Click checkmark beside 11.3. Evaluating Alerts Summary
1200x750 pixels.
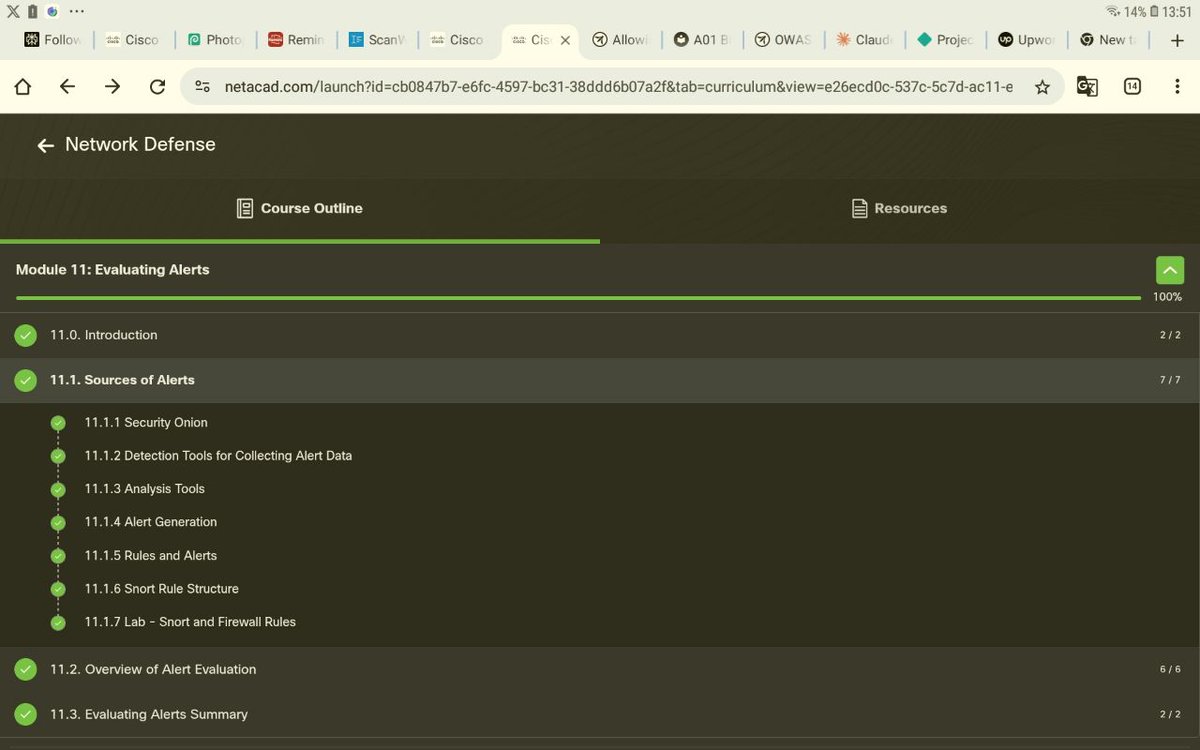(x=26, y=714)
